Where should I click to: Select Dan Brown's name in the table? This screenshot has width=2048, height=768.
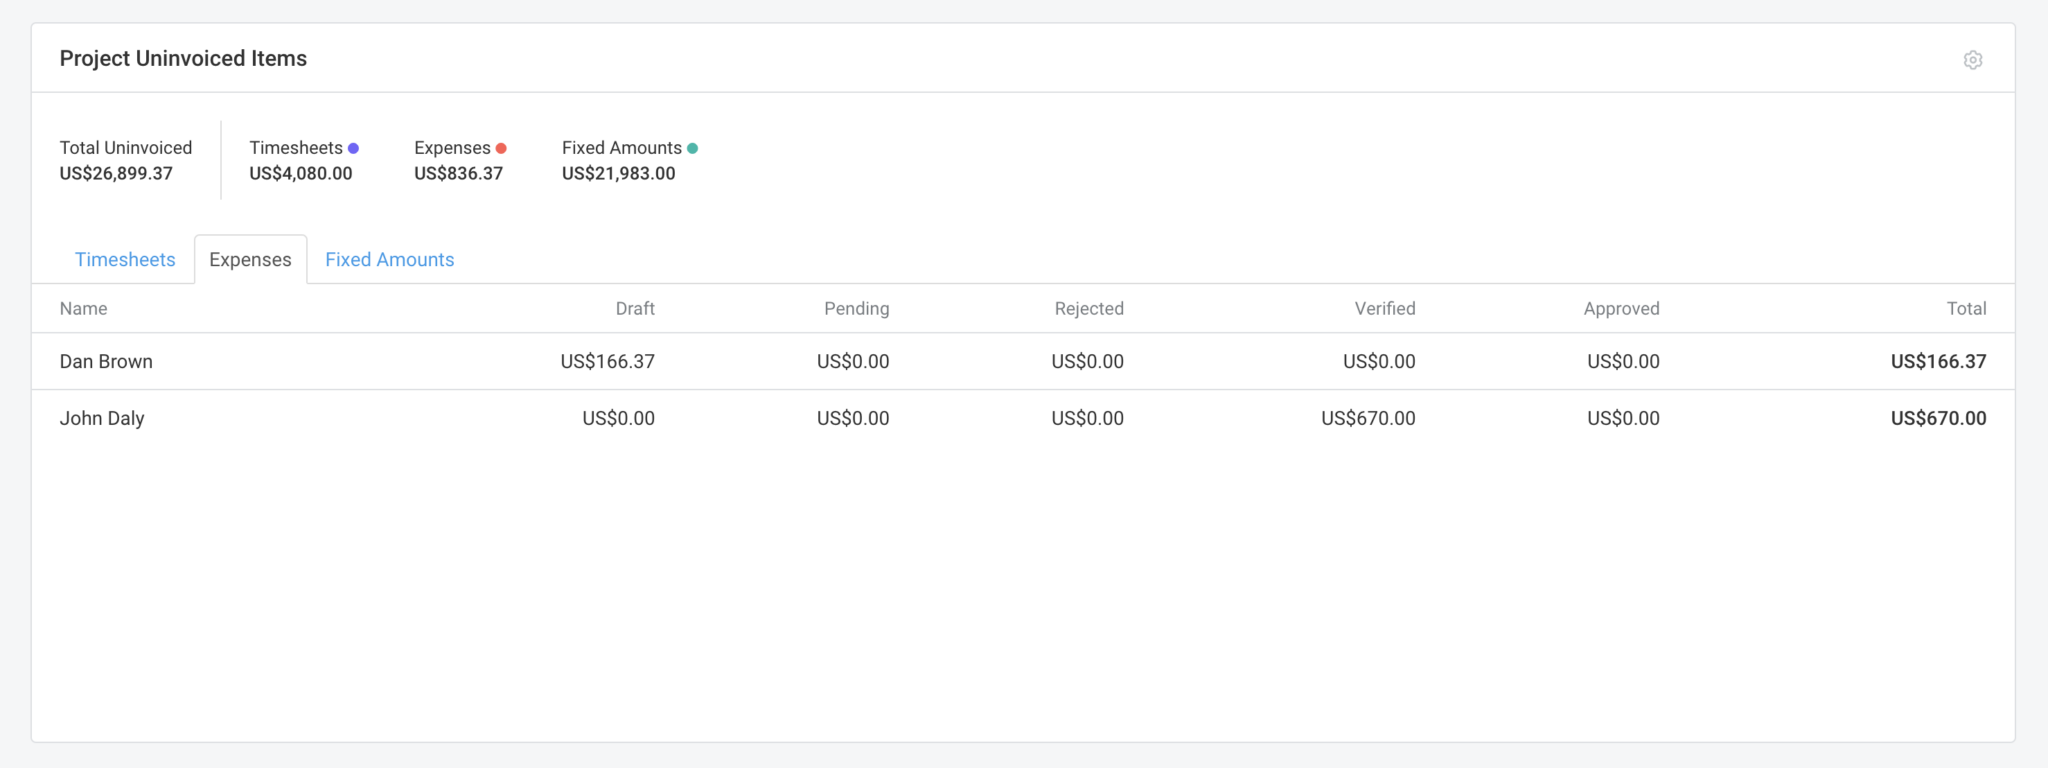coord(106,361)
